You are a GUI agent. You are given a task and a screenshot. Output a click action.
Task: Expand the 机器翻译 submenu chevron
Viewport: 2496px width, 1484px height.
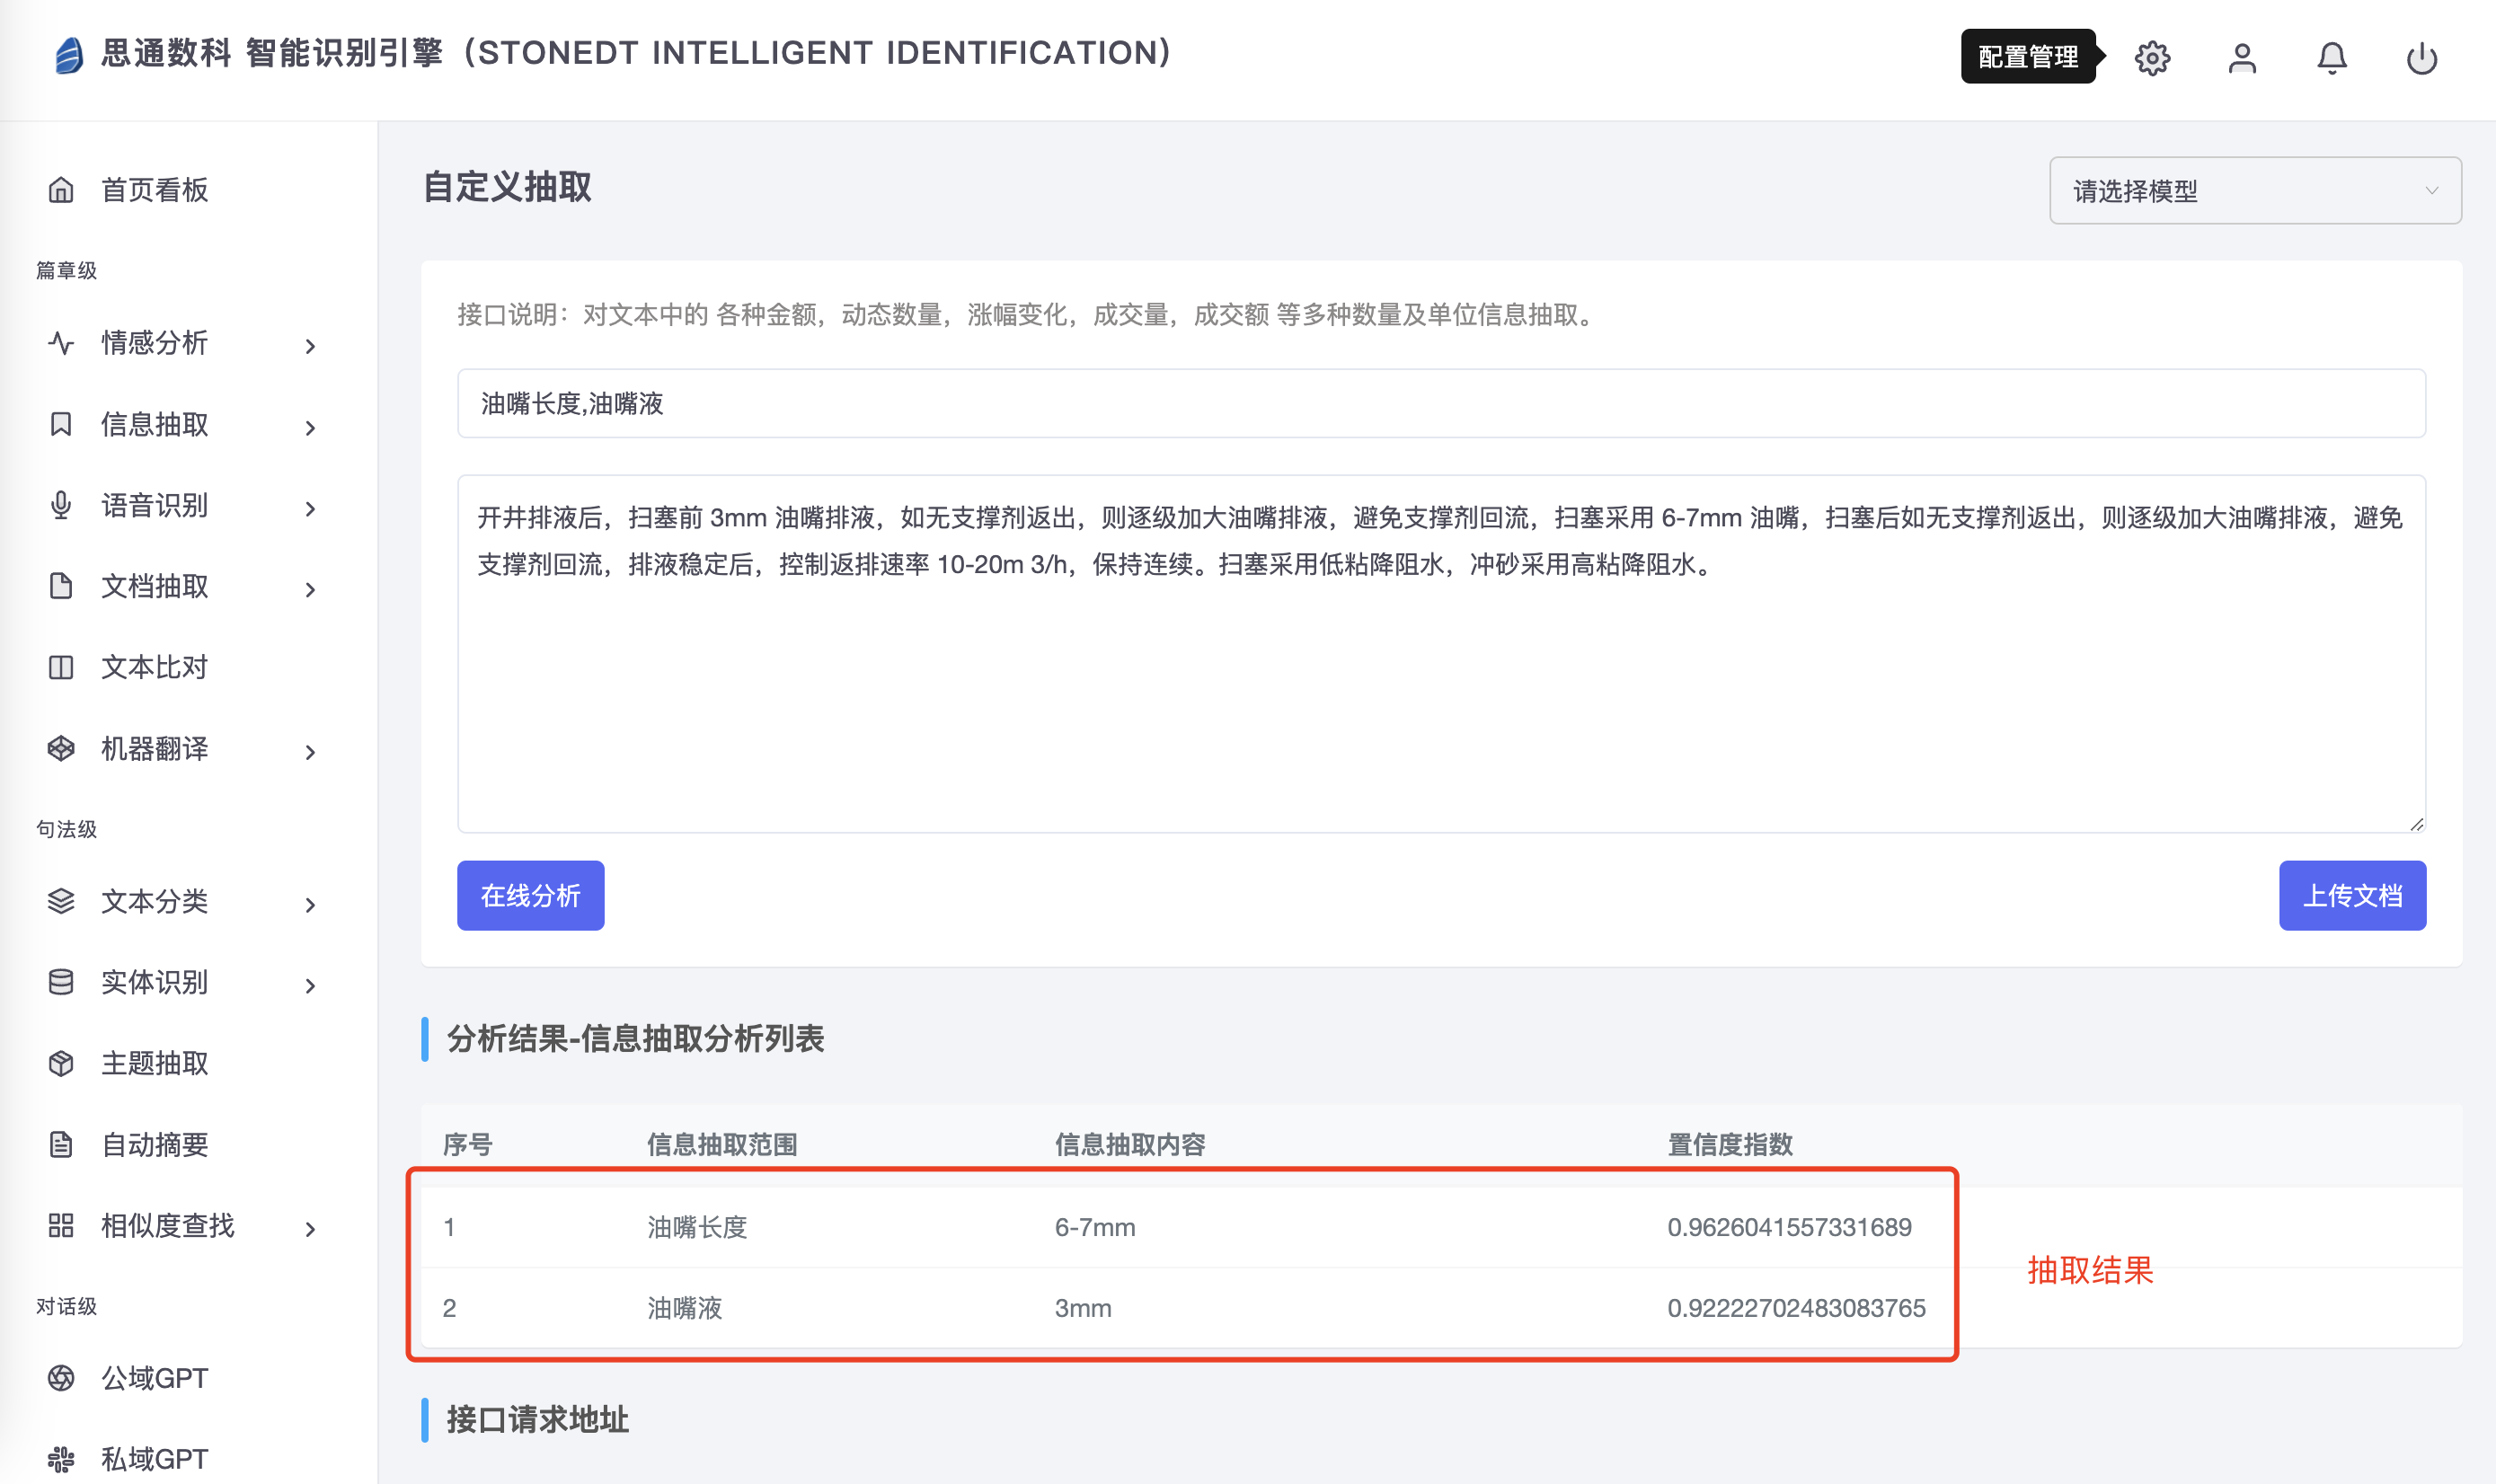coord(310,752)
